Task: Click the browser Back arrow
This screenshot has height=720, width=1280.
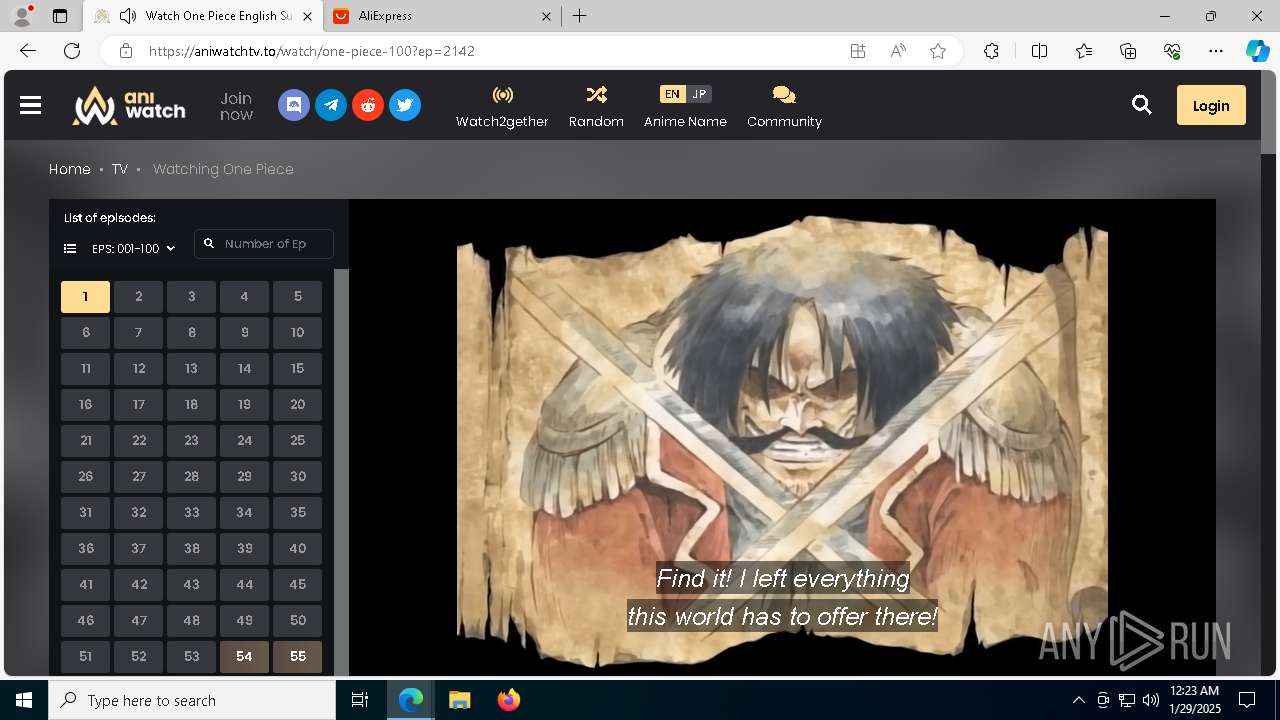Action: tap(28, 51)
